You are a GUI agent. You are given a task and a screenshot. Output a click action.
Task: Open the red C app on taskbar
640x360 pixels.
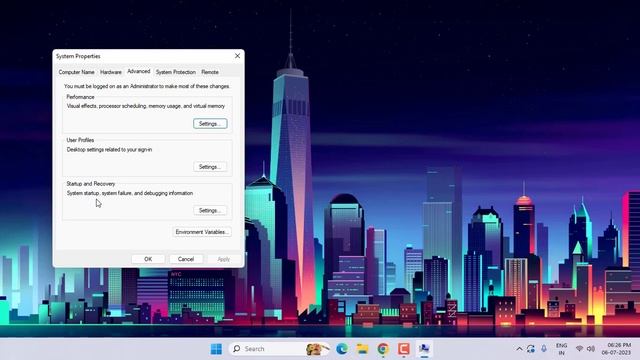pyautogui.click(x=404, y=349)
